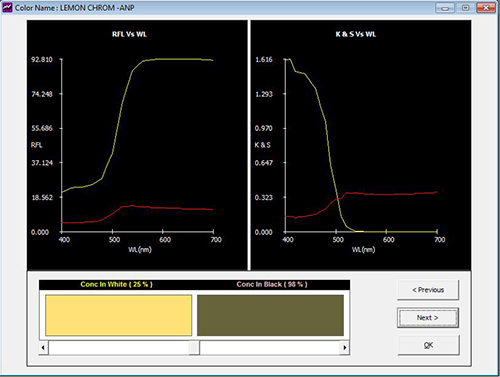This screenshot has height=377, width=500.
Task: Click the 74.248 axis value
Action: 42,94
